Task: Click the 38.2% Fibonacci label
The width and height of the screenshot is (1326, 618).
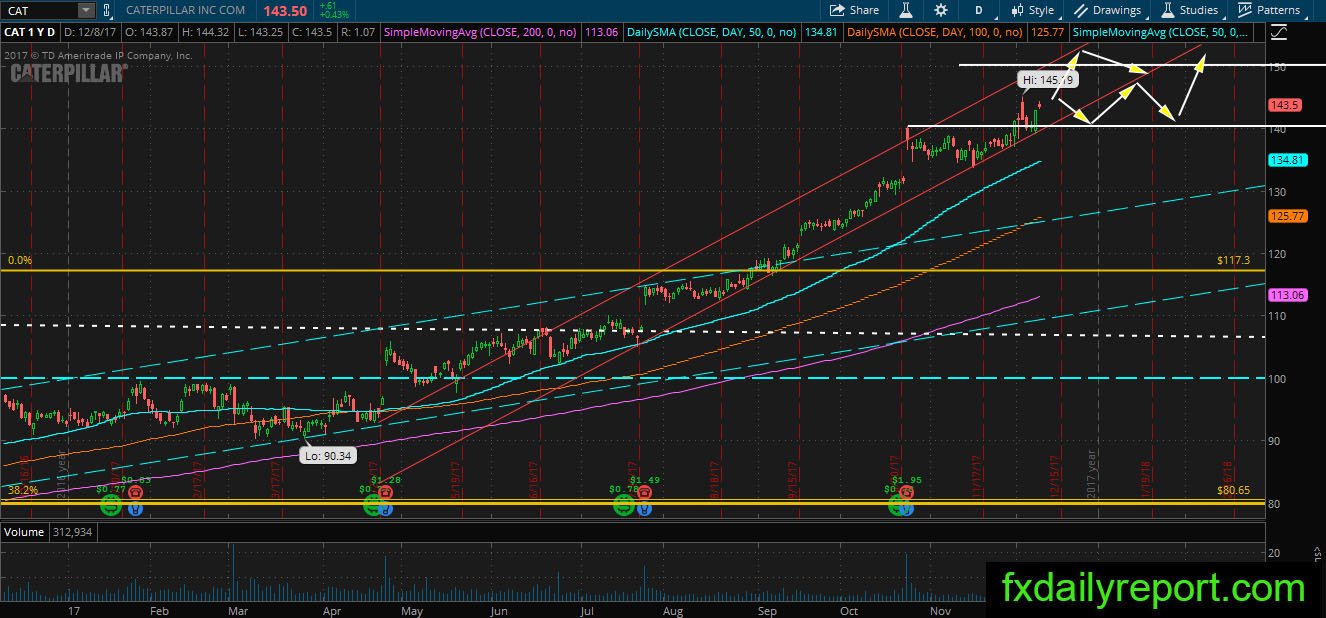Action: pos(22,490)
